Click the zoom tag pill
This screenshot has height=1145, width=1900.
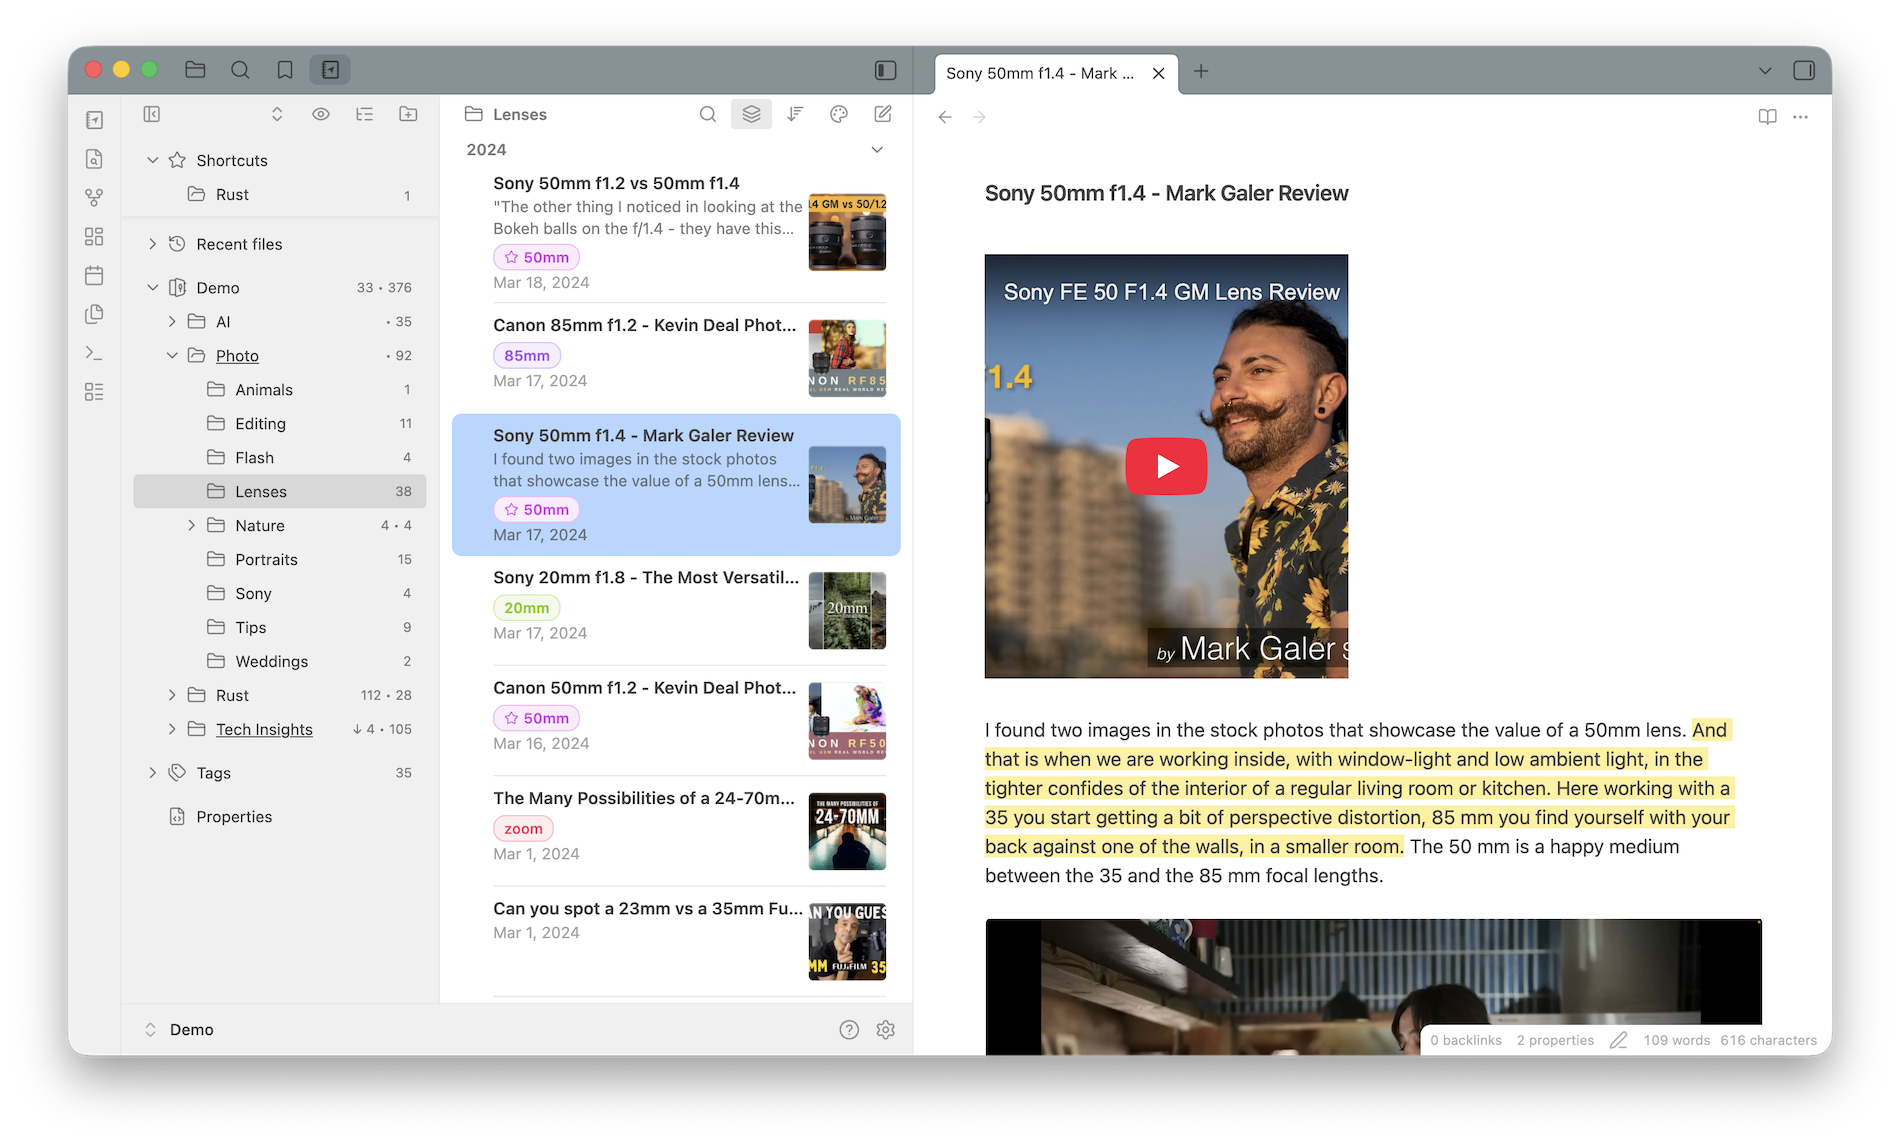click(523, 829)
